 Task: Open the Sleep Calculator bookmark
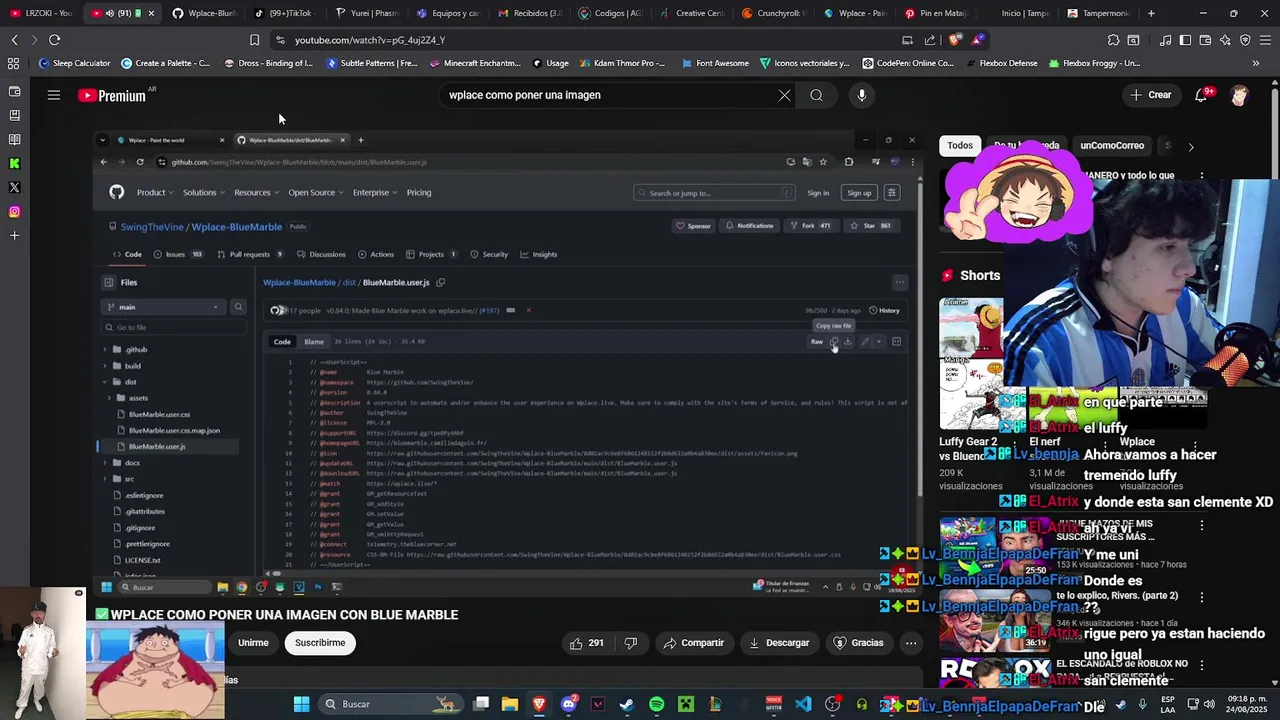pyautogui.click(x=74, y=63)
